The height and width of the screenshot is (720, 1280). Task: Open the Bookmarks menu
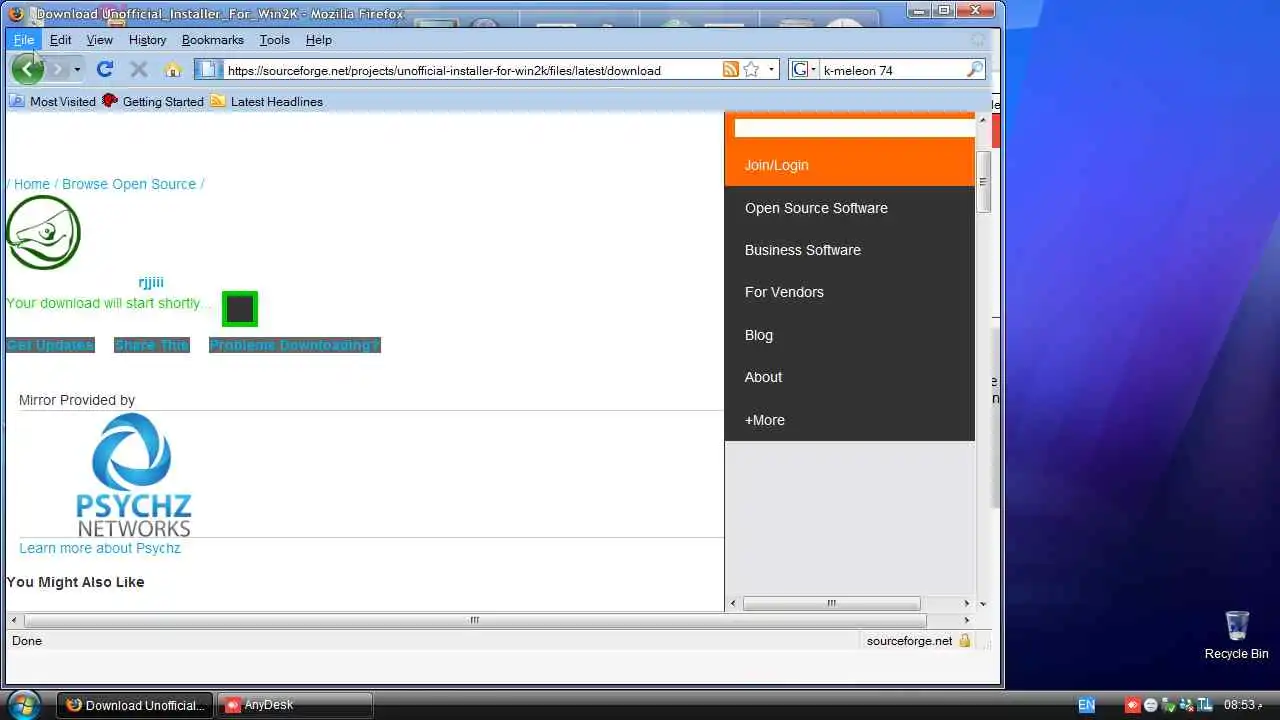point(213,40)
